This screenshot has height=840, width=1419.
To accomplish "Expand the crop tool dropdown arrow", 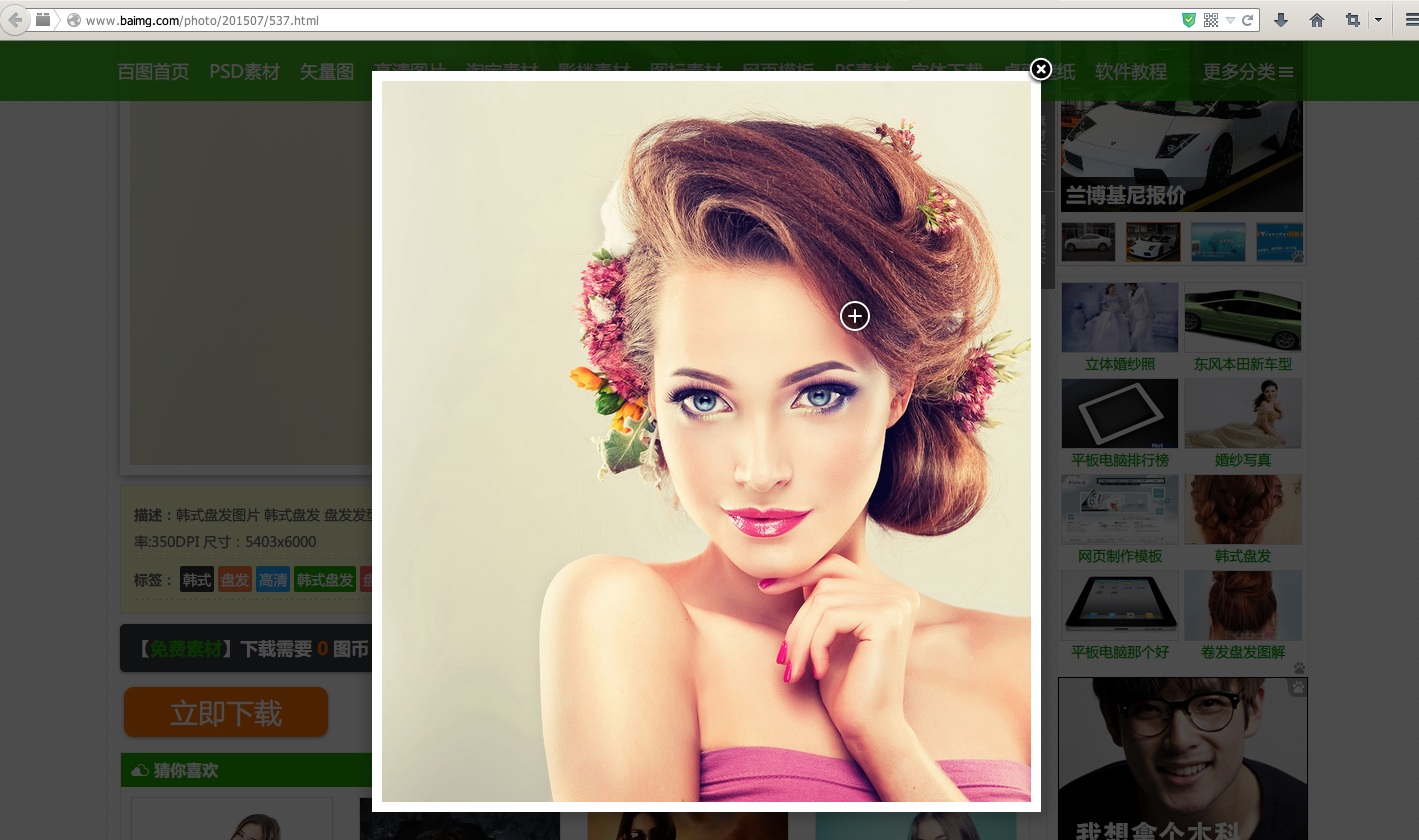I will point(1378,20).
